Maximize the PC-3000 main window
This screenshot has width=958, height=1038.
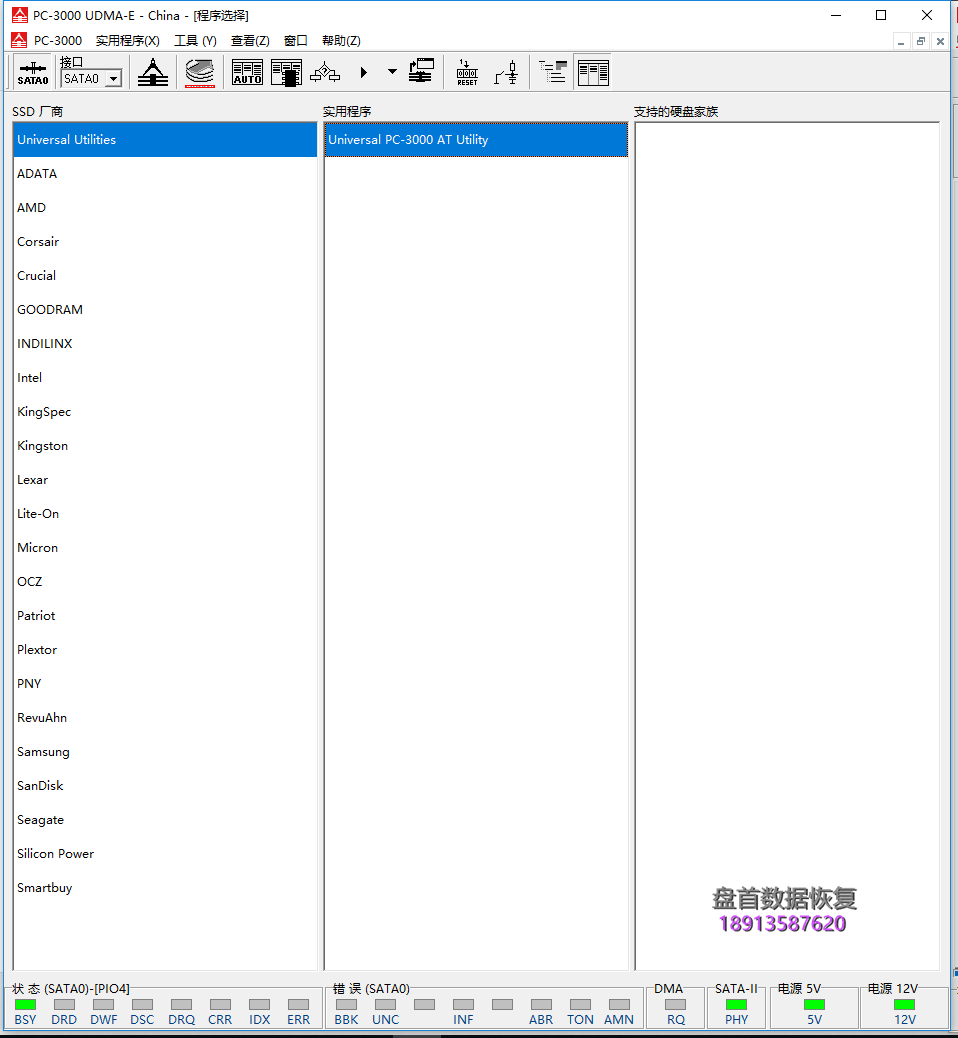[x=881, y=15]
